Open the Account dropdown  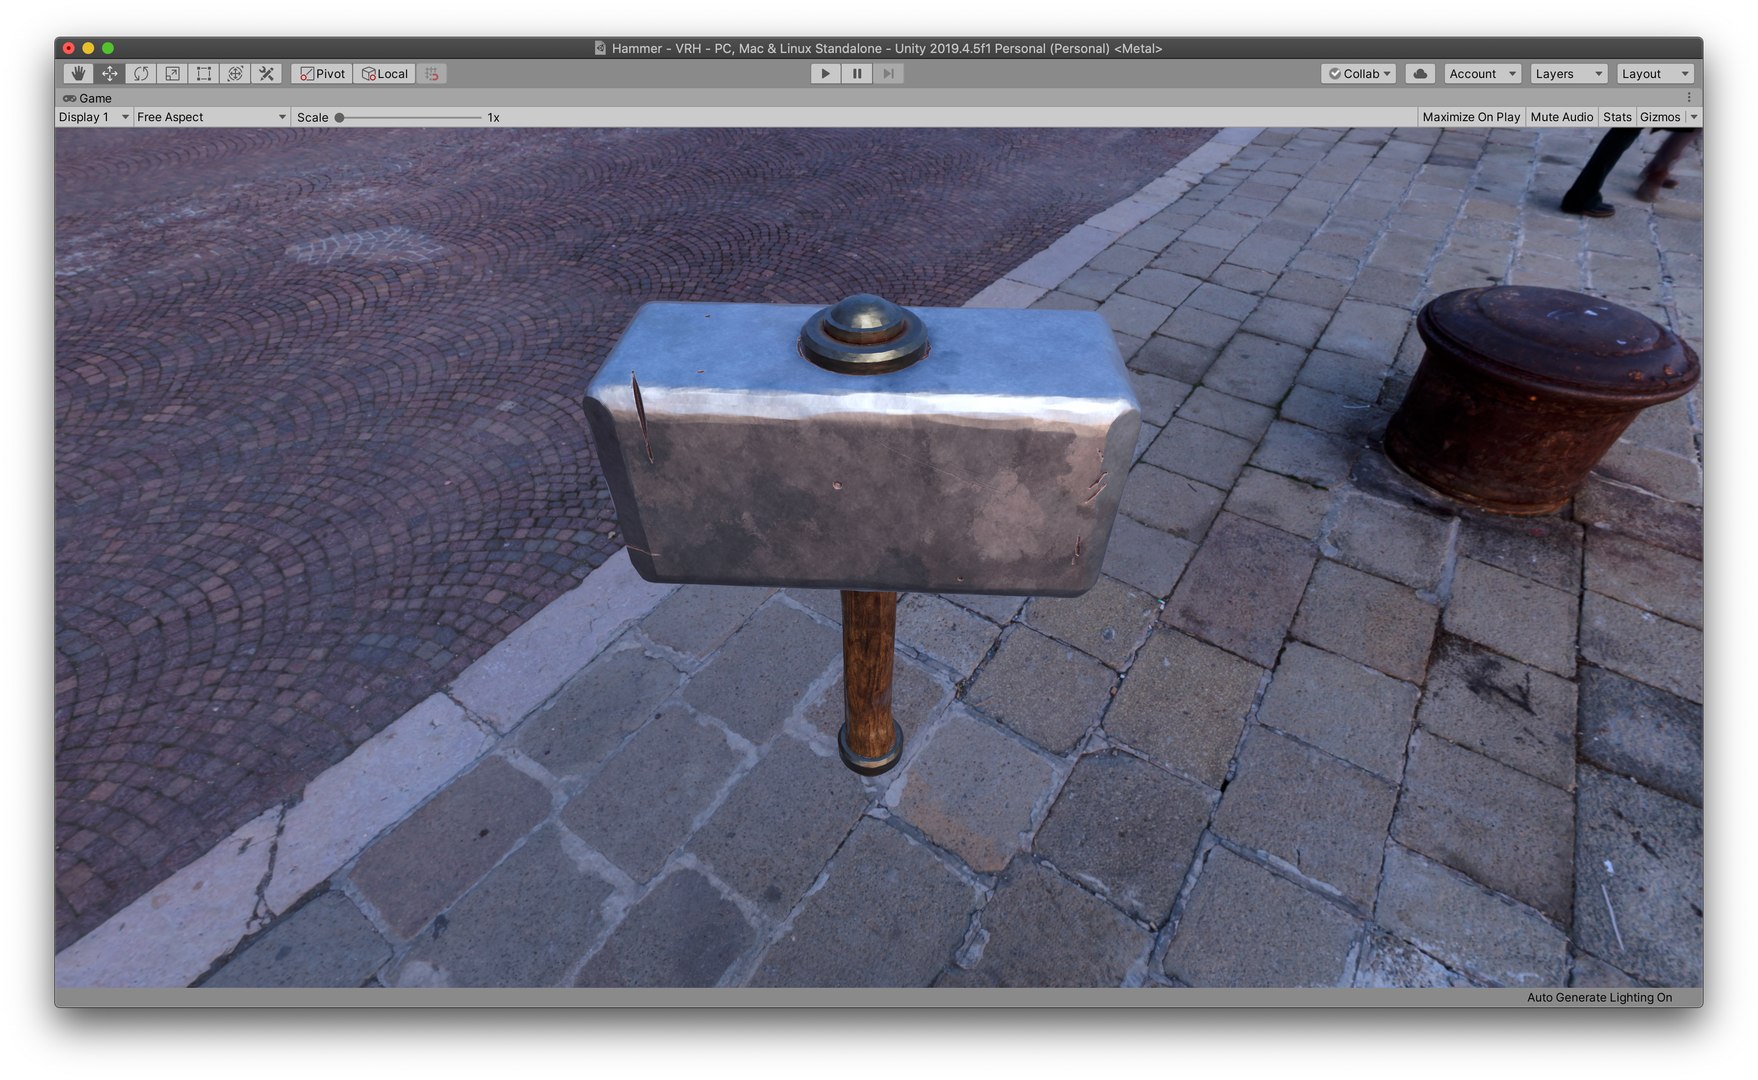click(1482, 74)
